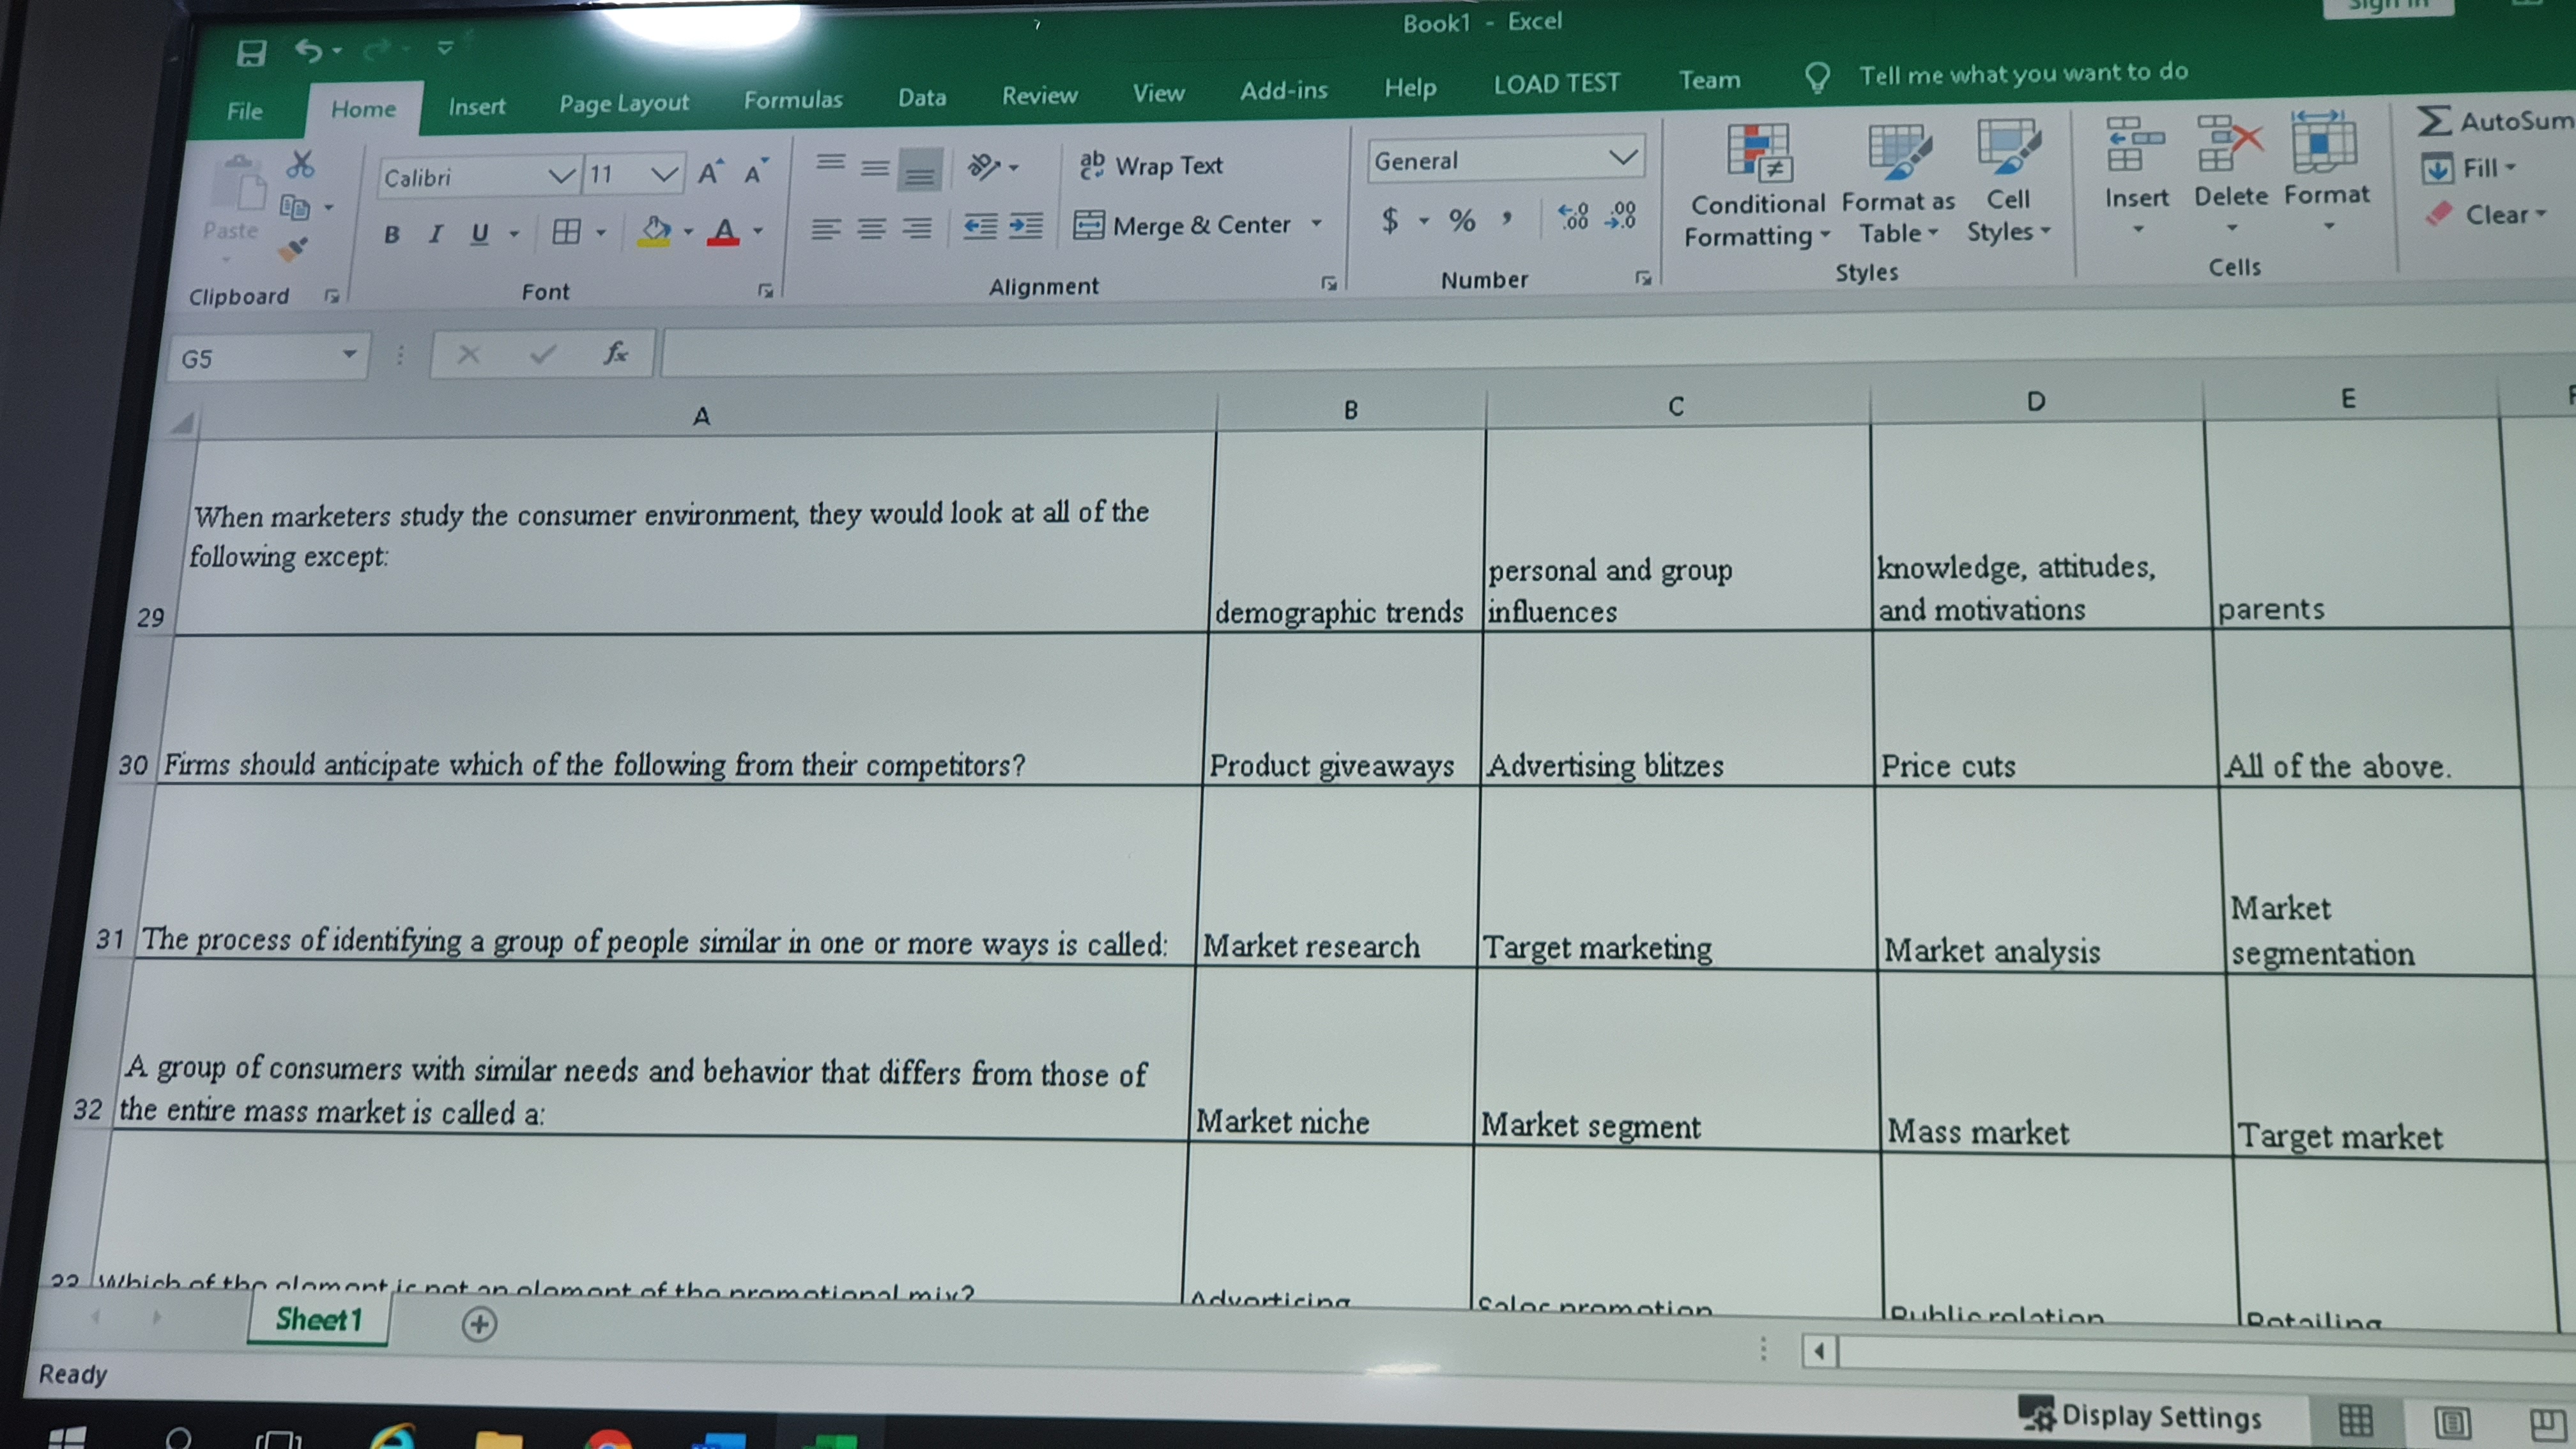2576x1449 pixels.
Task: Toggle Wrap Text for the cell
Action: (x=1151, y=165)
